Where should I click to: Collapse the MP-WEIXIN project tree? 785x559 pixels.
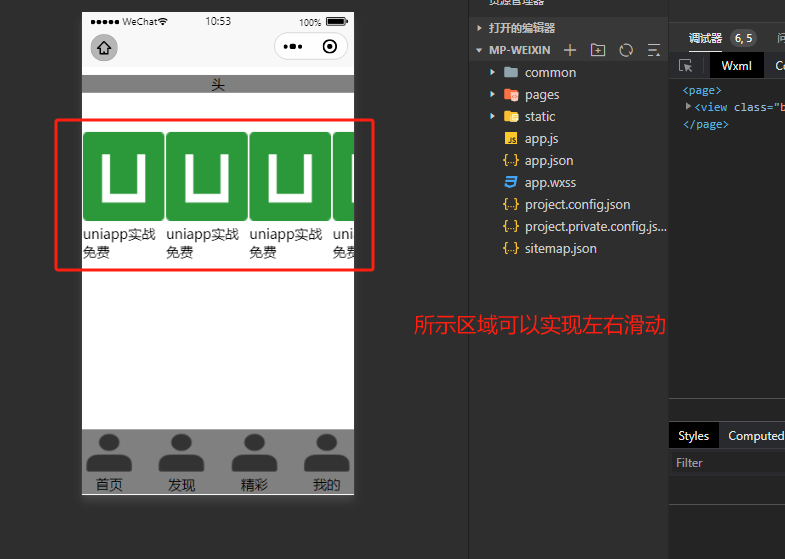(x=479, y=50)
